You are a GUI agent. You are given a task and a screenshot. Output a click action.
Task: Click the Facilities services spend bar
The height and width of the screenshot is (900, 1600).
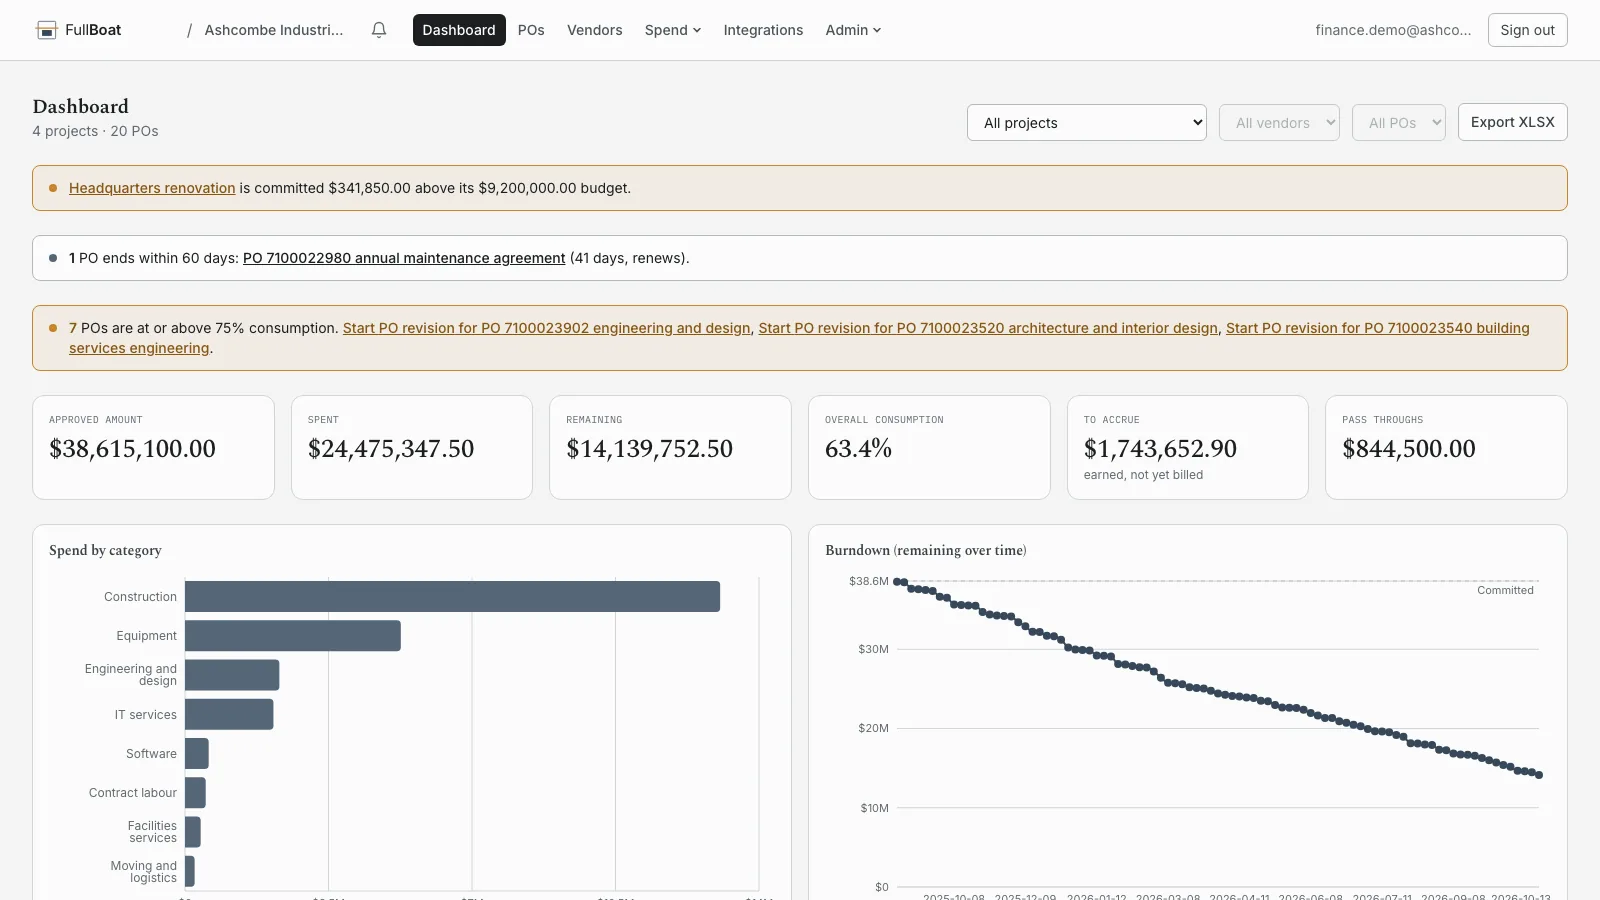(193, 832)
